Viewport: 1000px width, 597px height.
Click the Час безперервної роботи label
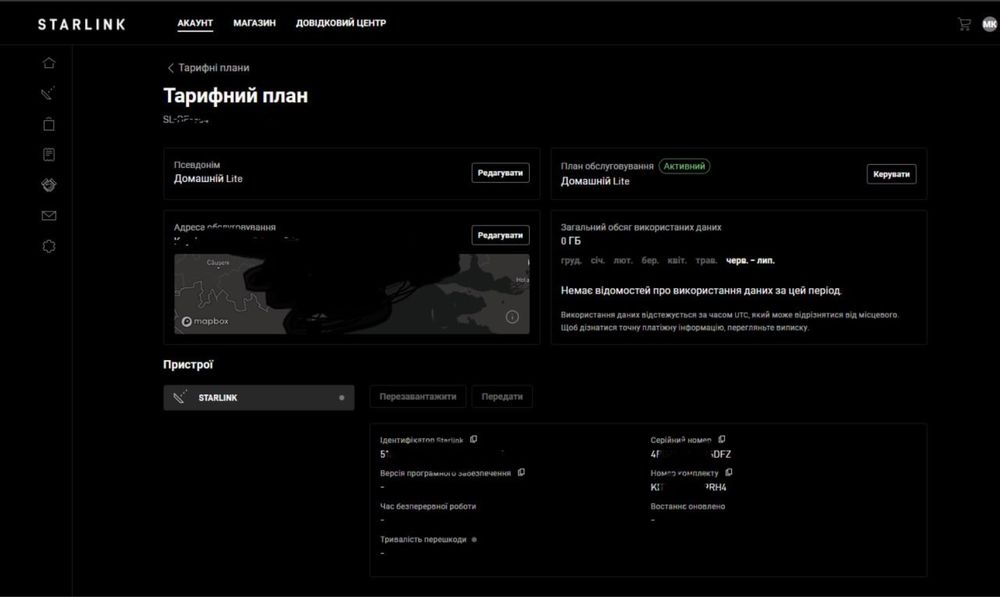(x=428, y=506)
